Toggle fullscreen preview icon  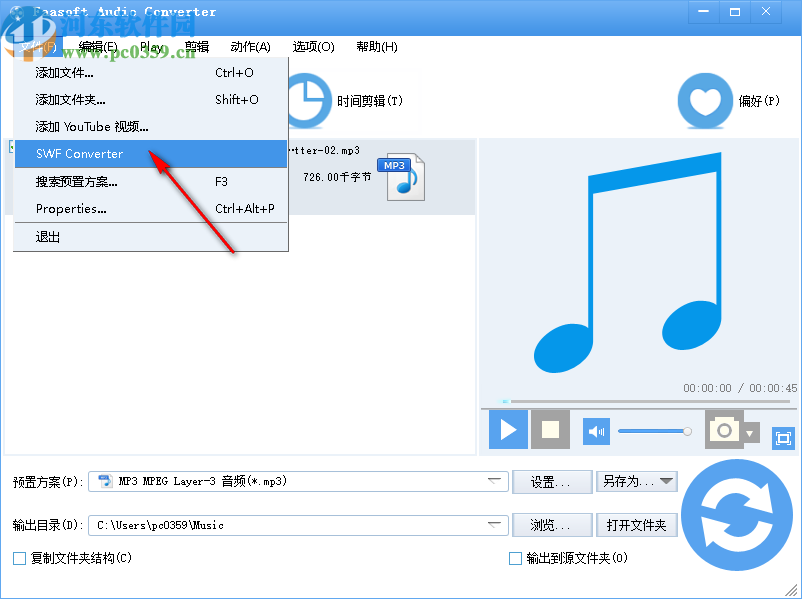click(x=784, y=436)
